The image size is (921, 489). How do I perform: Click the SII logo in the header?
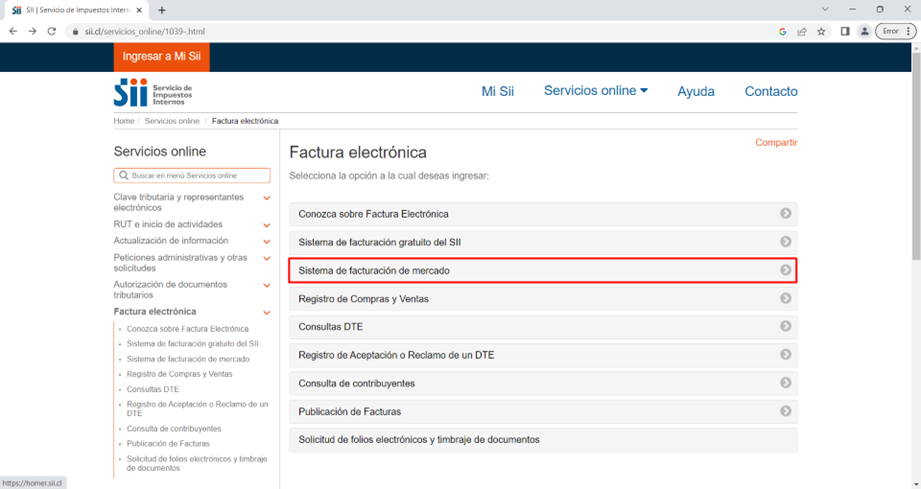click(152, 93)
